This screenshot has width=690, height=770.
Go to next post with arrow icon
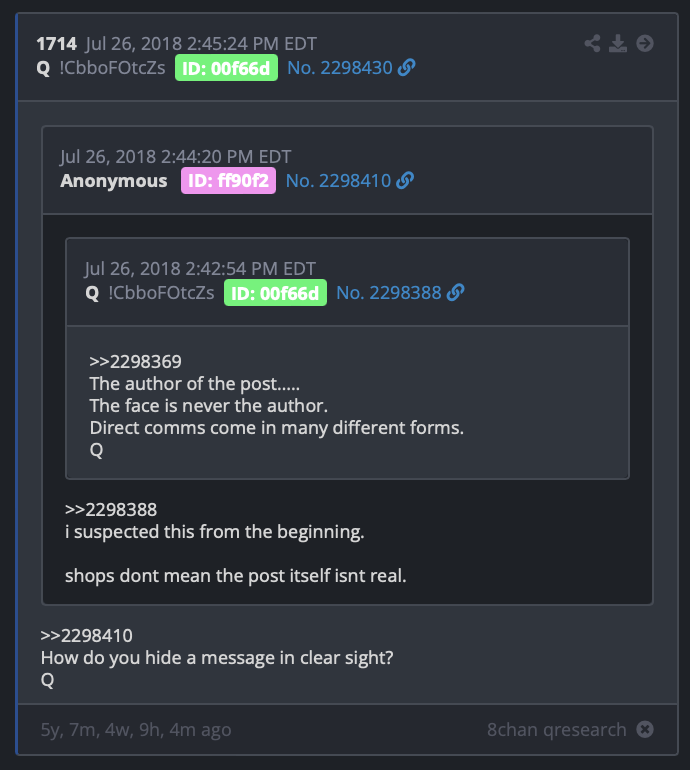point(645,43)
